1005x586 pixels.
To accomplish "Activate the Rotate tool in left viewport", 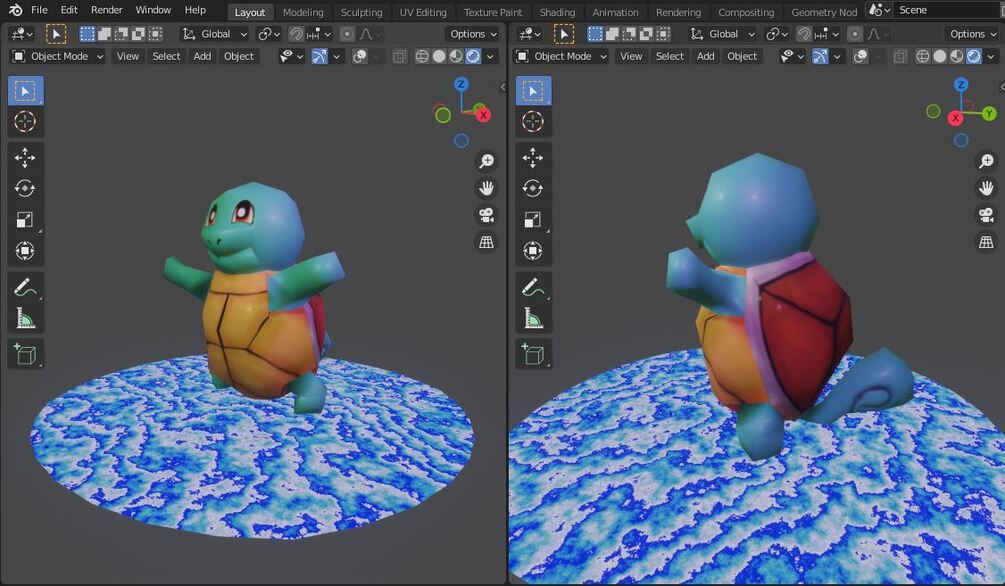I will click(26, 188).
